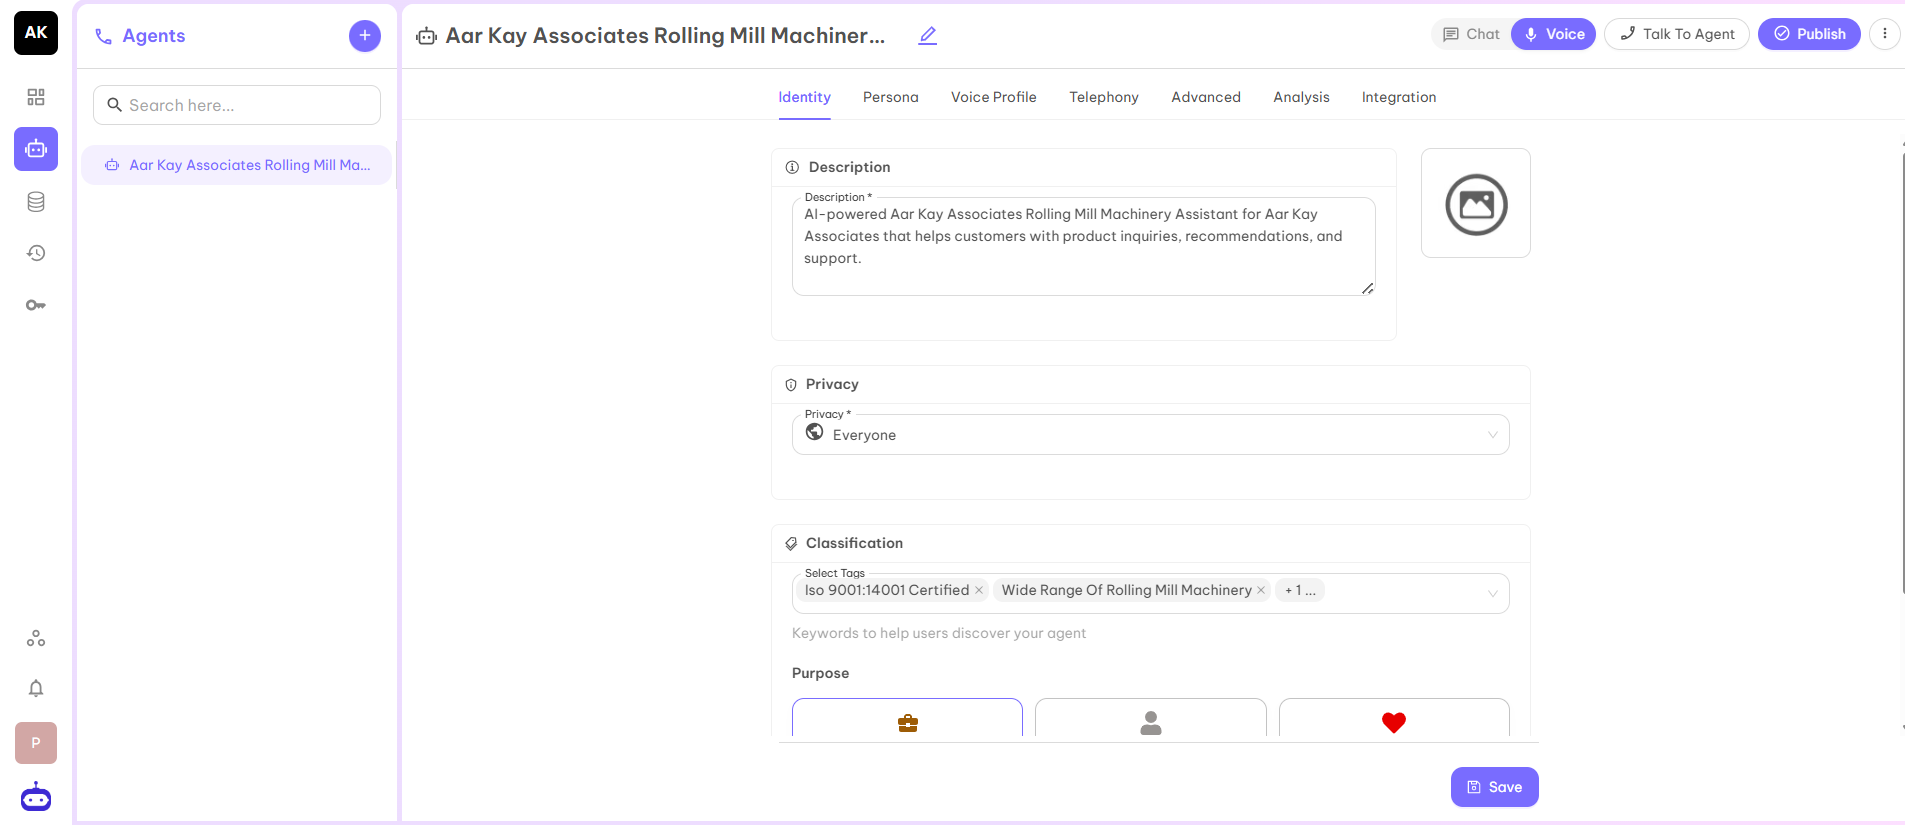Open the Advanced tab

(x=1206, y=97)
